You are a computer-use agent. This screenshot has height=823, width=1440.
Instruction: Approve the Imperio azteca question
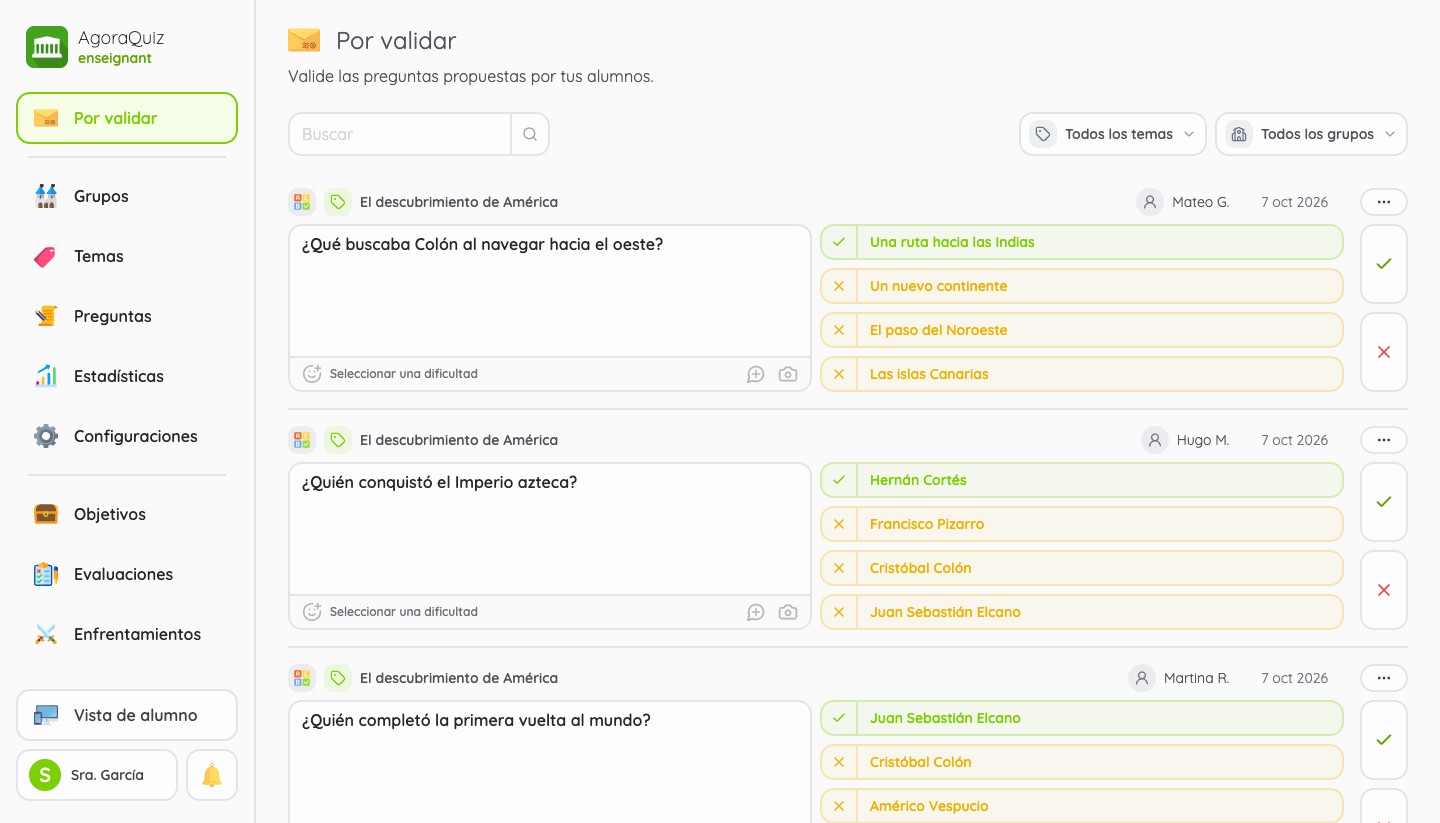pos(1384,502)
